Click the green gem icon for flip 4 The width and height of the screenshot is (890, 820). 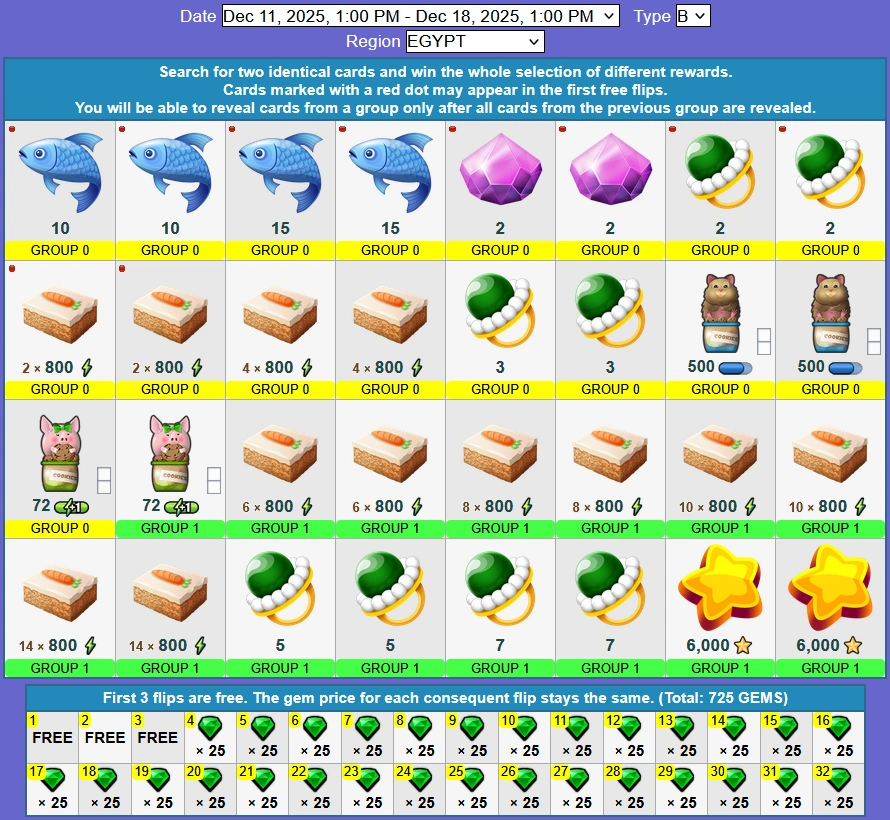tap(211, 728)
